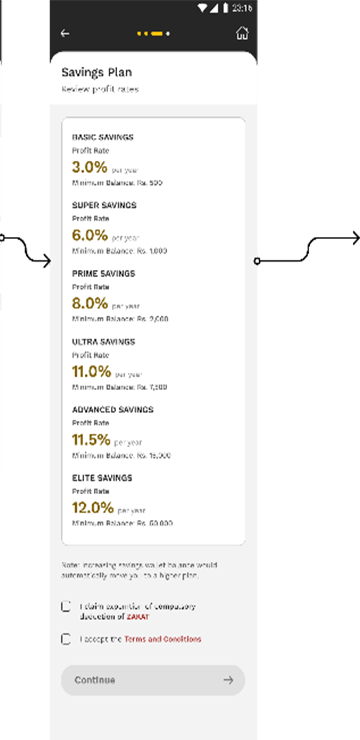Tap the back arrow icon
The width and height of the screenshot is (360, 740).
pos(65,34)
